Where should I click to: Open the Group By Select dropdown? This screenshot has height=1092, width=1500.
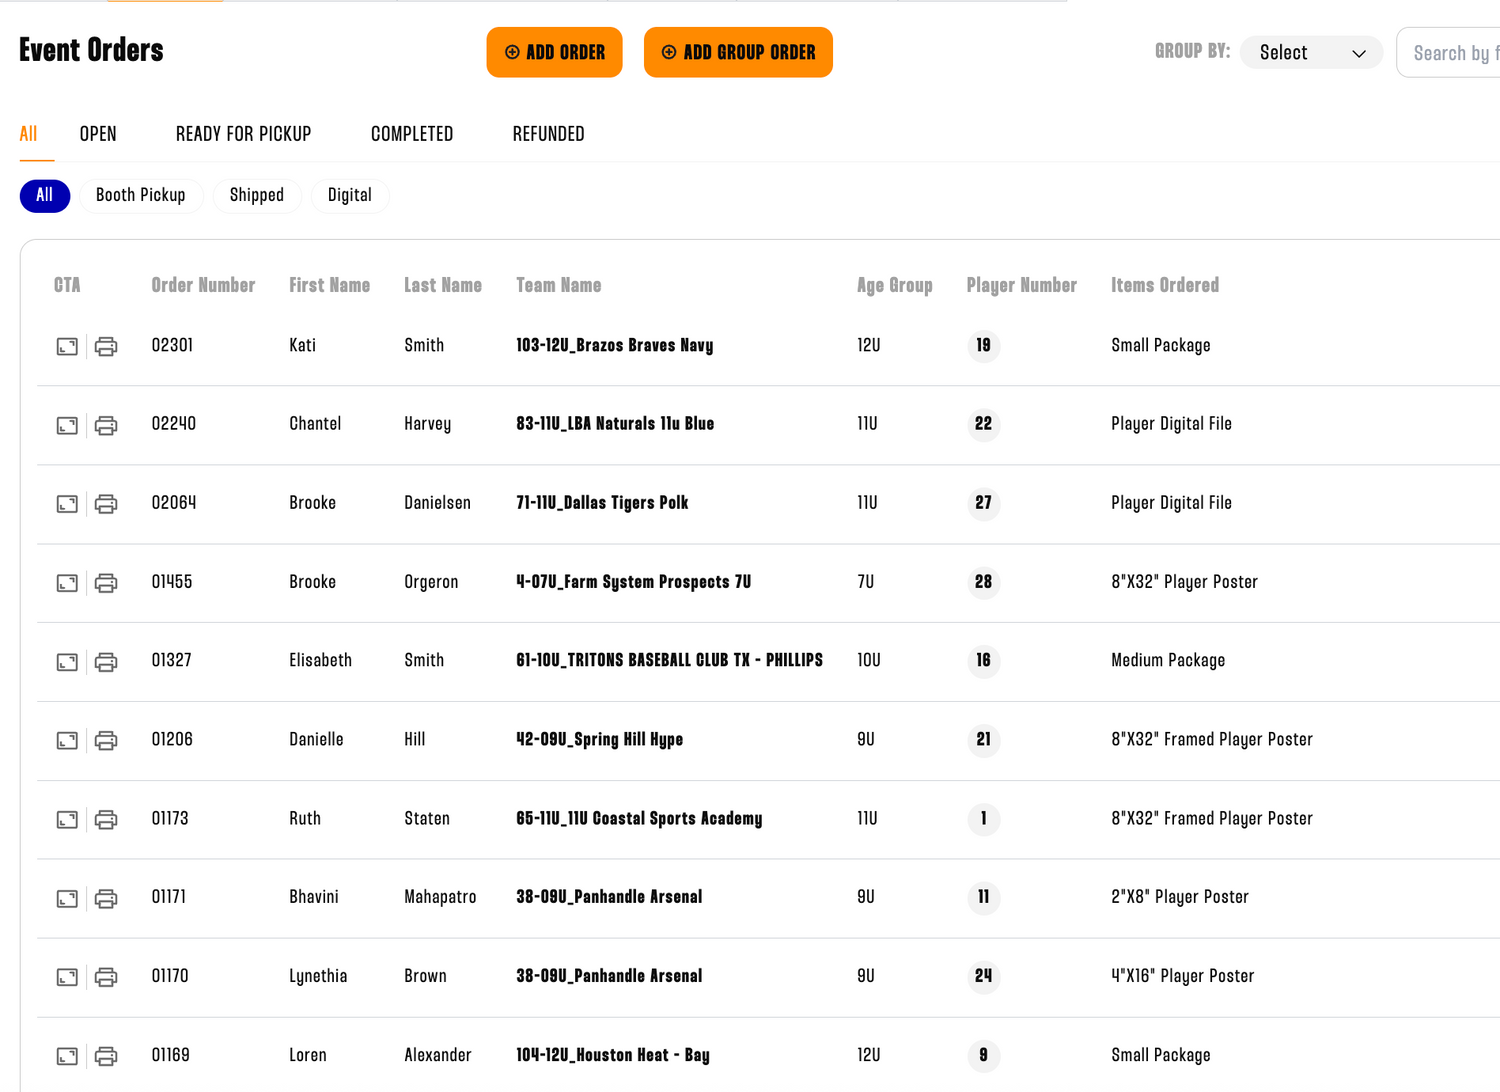1311,53
